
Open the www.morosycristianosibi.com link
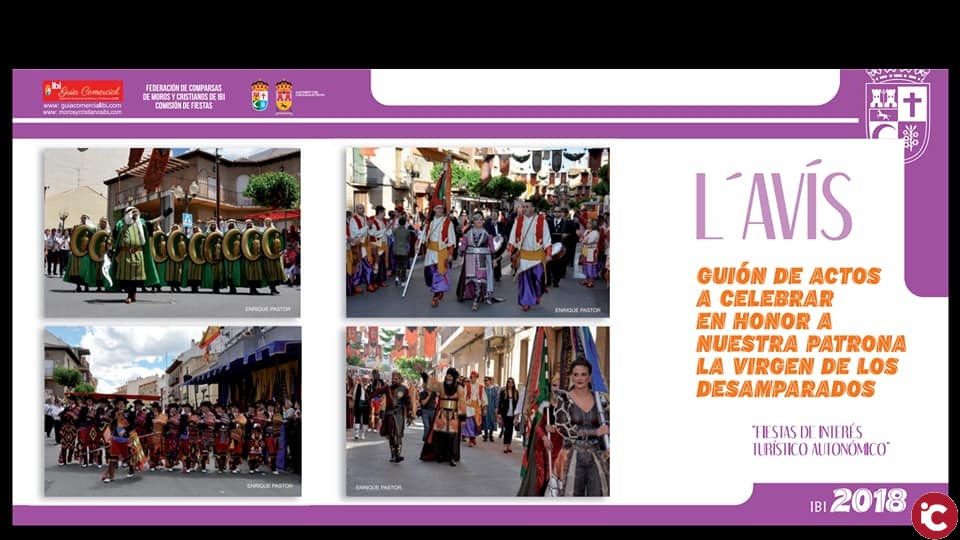82,112
